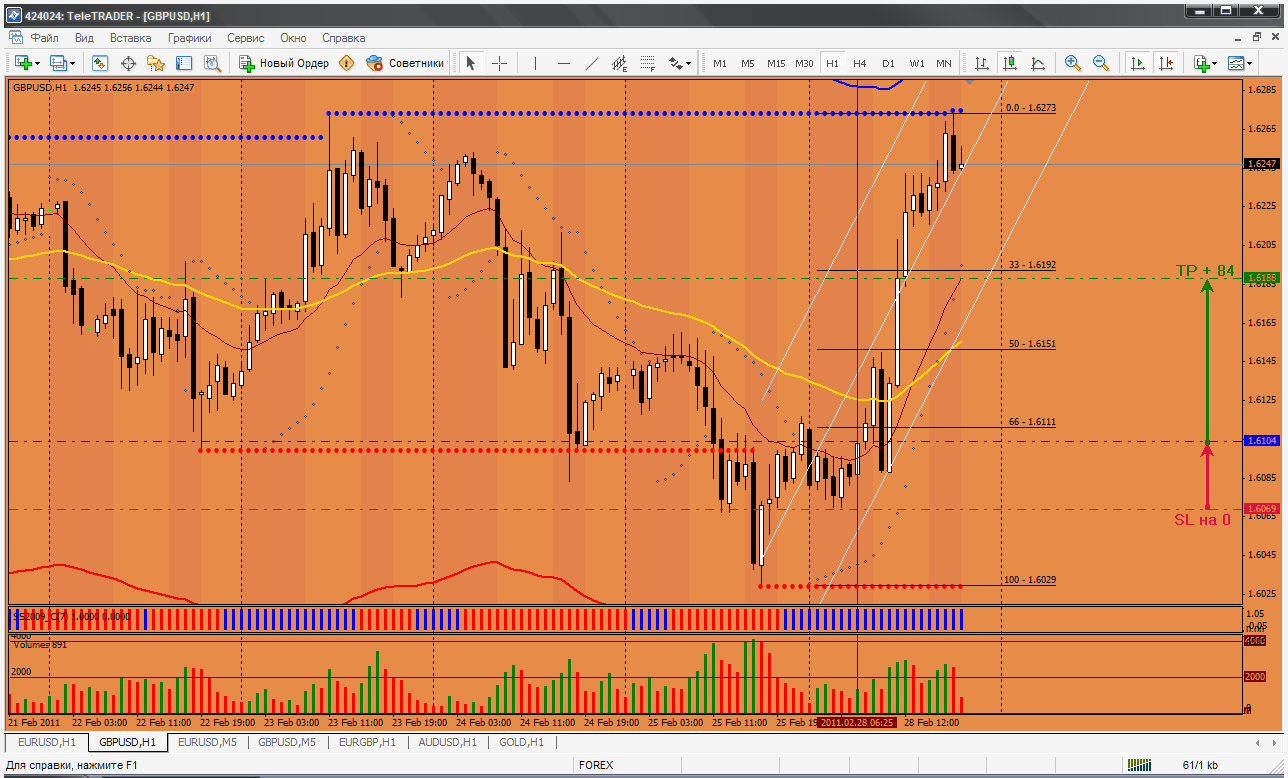Select candlestick chart display icon
1288x778 pixels.
click(x=1010, y=63)
